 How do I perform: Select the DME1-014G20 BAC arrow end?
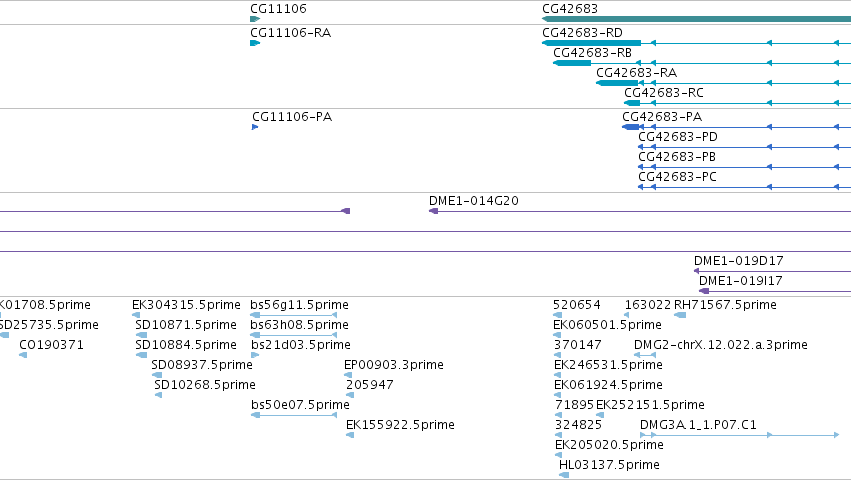[434, 211]
